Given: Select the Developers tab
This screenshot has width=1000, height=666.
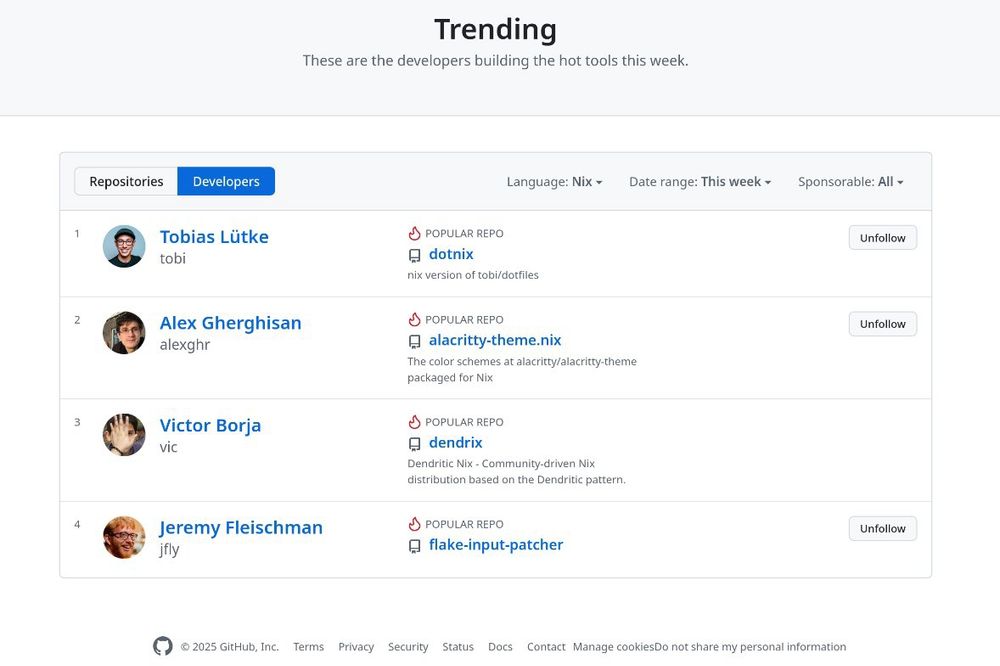Looking at the screenshot, I should [226, 182].
